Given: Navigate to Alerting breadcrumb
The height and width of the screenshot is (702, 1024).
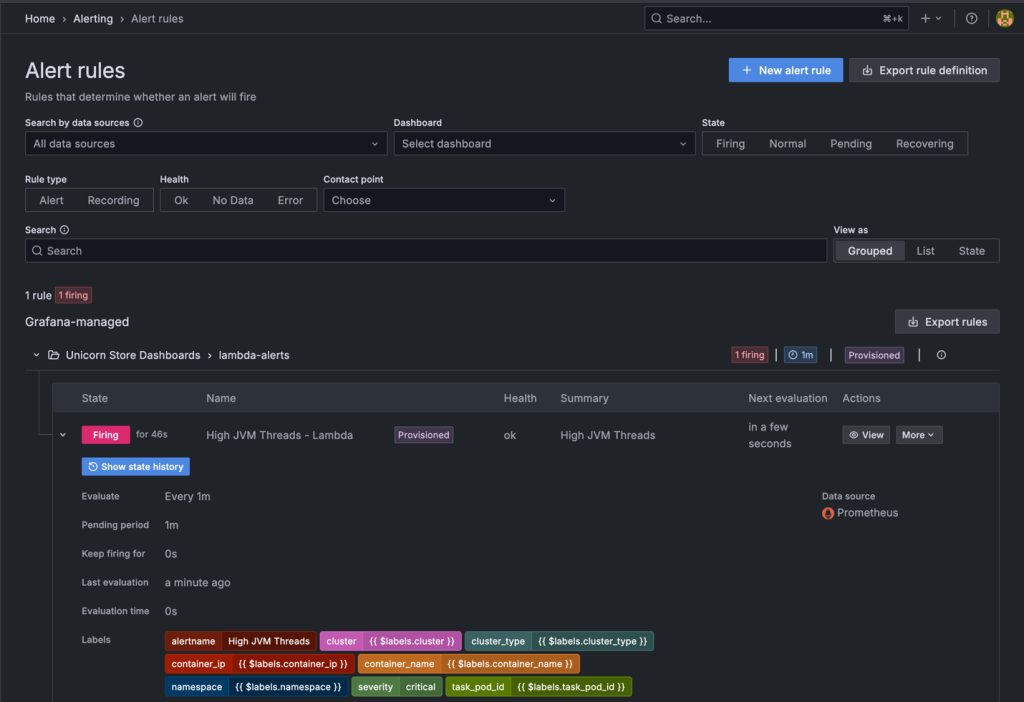Looking at the screenshot, I should click(x=93, y=18).
